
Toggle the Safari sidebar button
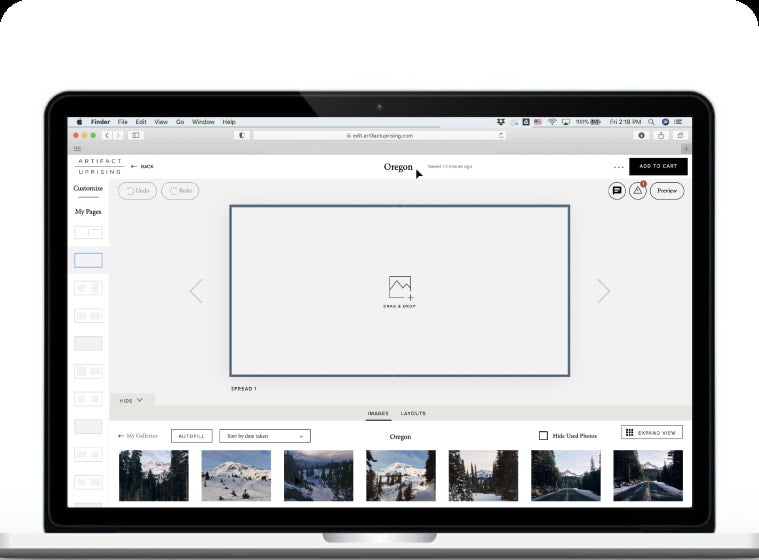pyautogui.click(x=136, y=136)
